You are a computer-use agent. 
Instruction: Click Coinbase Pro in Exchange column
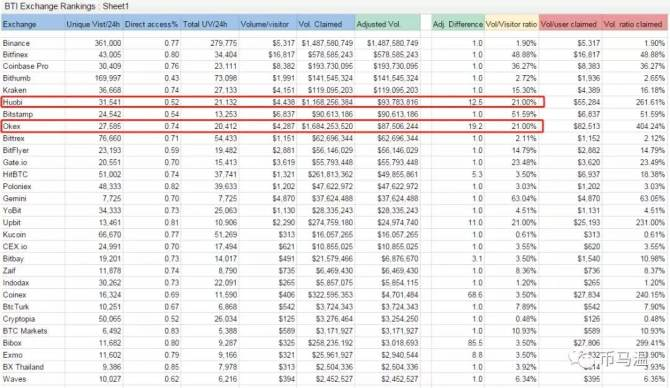coord(25,66)
